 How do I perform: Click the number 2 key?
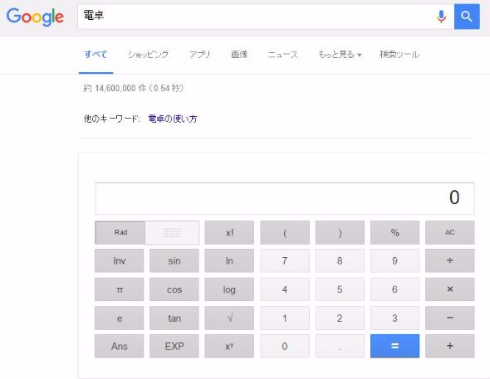[x=340, y=318]
